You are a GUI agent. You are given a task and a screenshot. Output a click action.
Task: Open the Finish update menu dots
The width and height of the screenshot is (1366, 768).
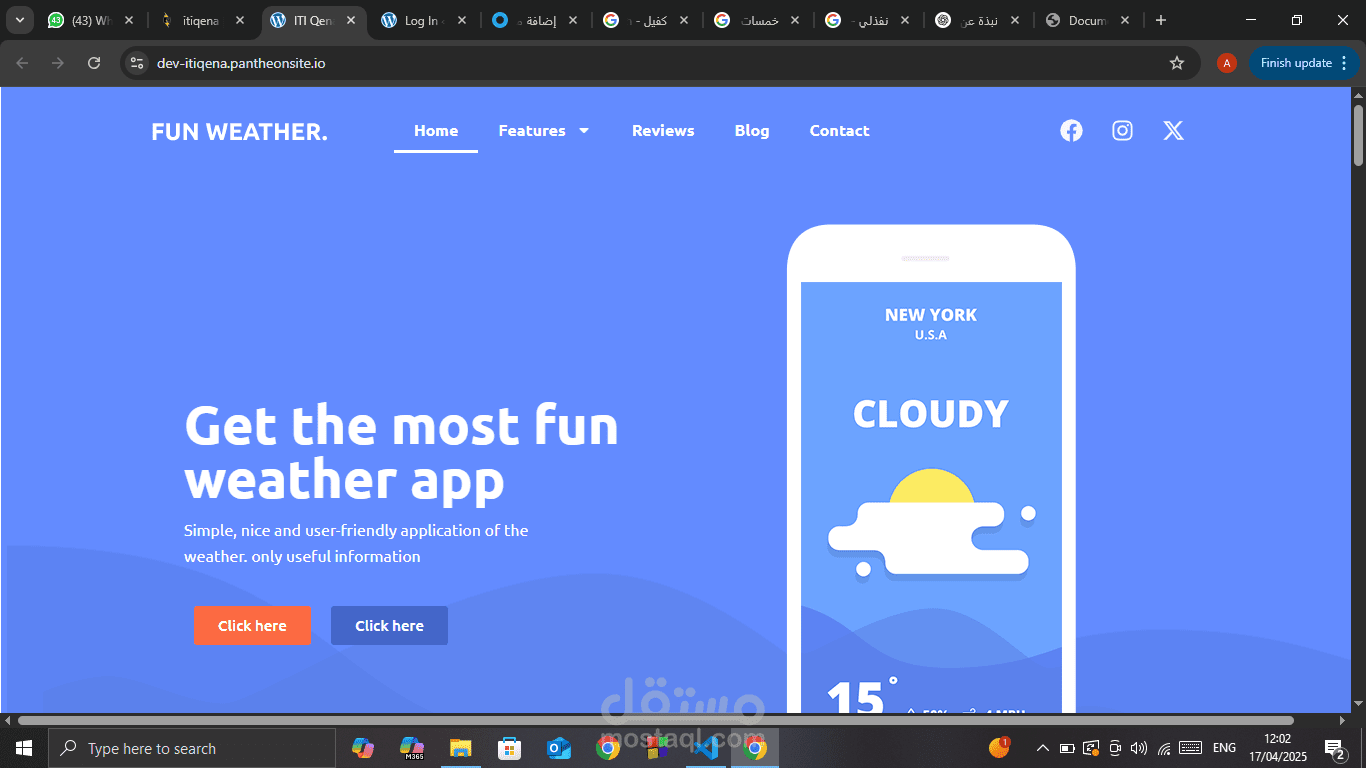1342,63
